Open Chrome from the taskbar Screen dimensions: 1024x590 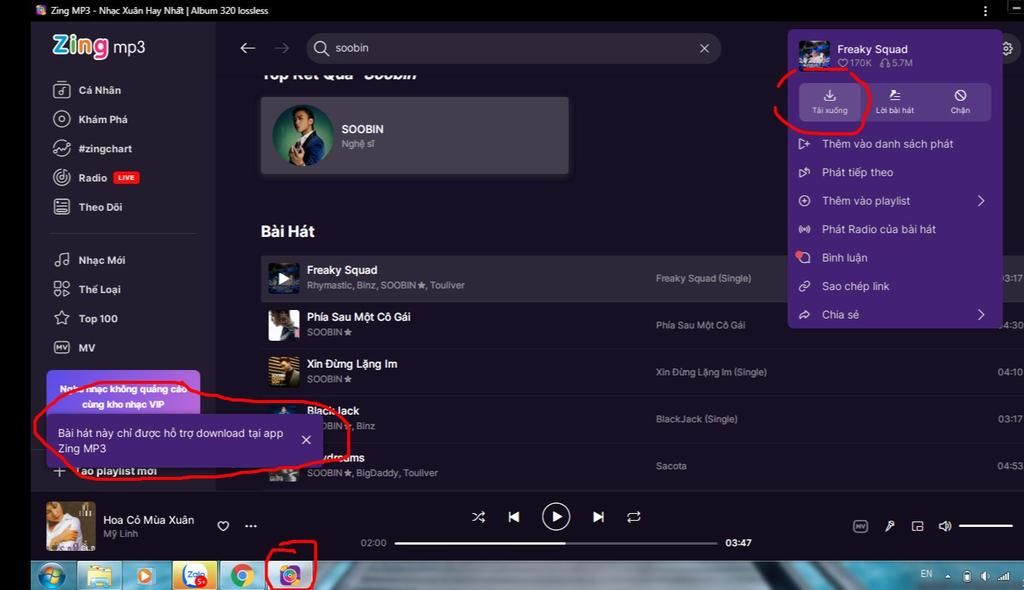(x=242, y=576)
